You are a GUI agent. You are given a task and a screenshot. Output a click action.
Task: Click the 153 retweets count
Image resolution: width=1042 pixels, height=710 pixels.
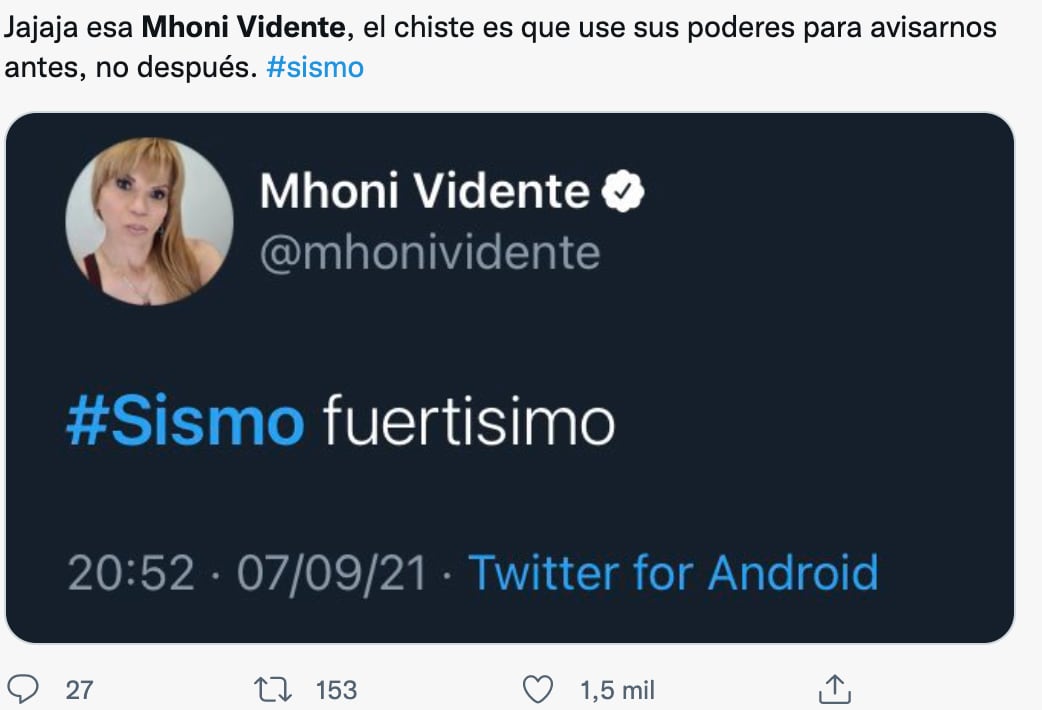(x=336, y=690)
